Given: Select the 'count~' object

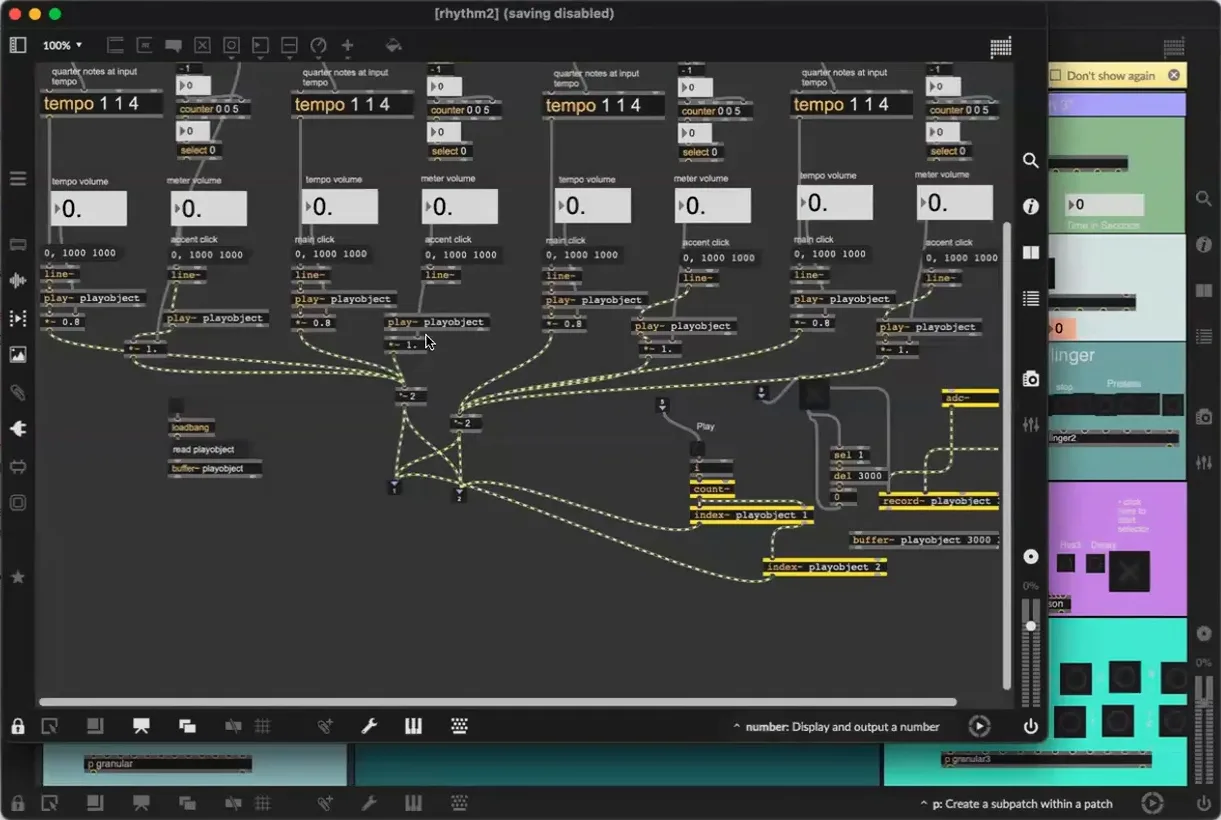Looking at the screenshot, I should [x=712, y=489].
